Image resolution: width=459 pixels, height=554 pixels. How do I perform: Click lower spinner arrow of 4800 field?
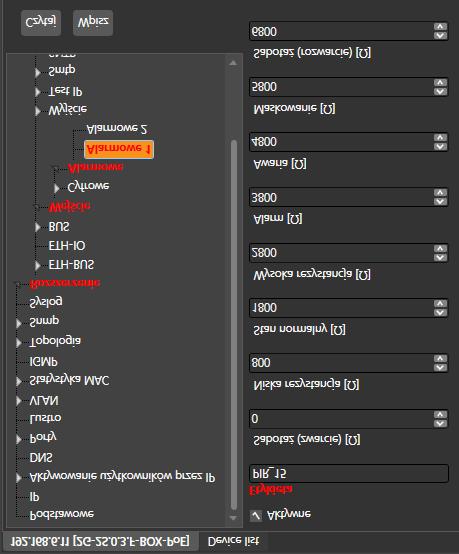coord(440,147)
